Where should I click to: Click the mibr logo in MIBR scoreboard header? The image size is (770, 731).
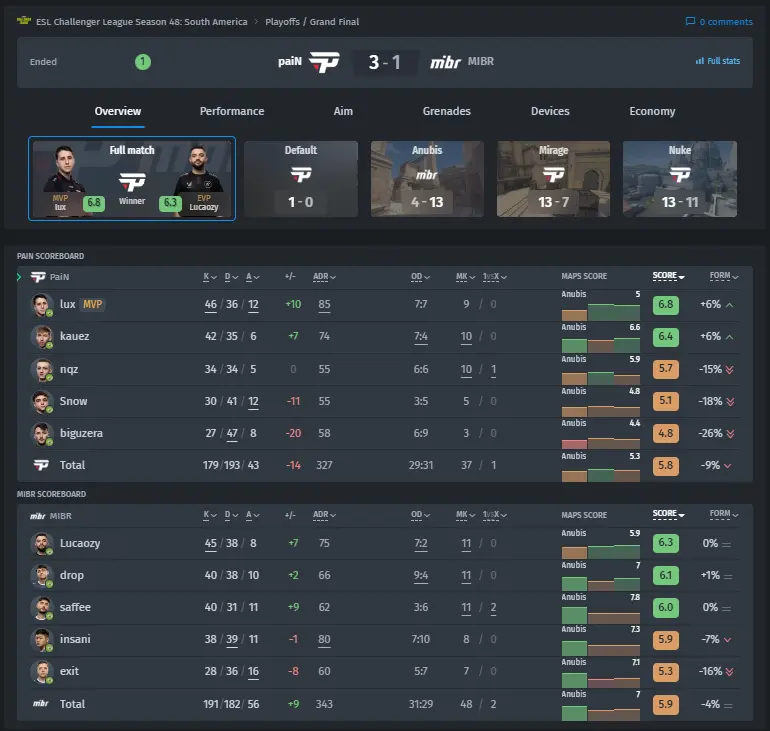[x=38, y=516]
